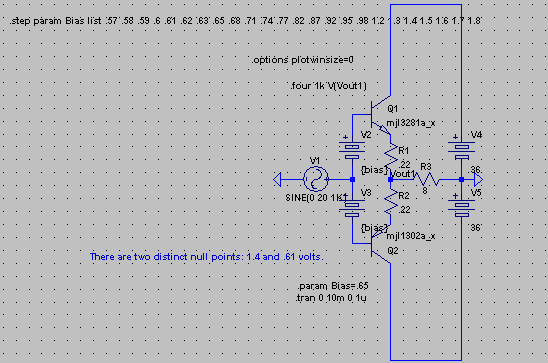Click the ground symbol left of V1
Image resolution: width=548 pixels, height=363 pixels.
[277, 179]
